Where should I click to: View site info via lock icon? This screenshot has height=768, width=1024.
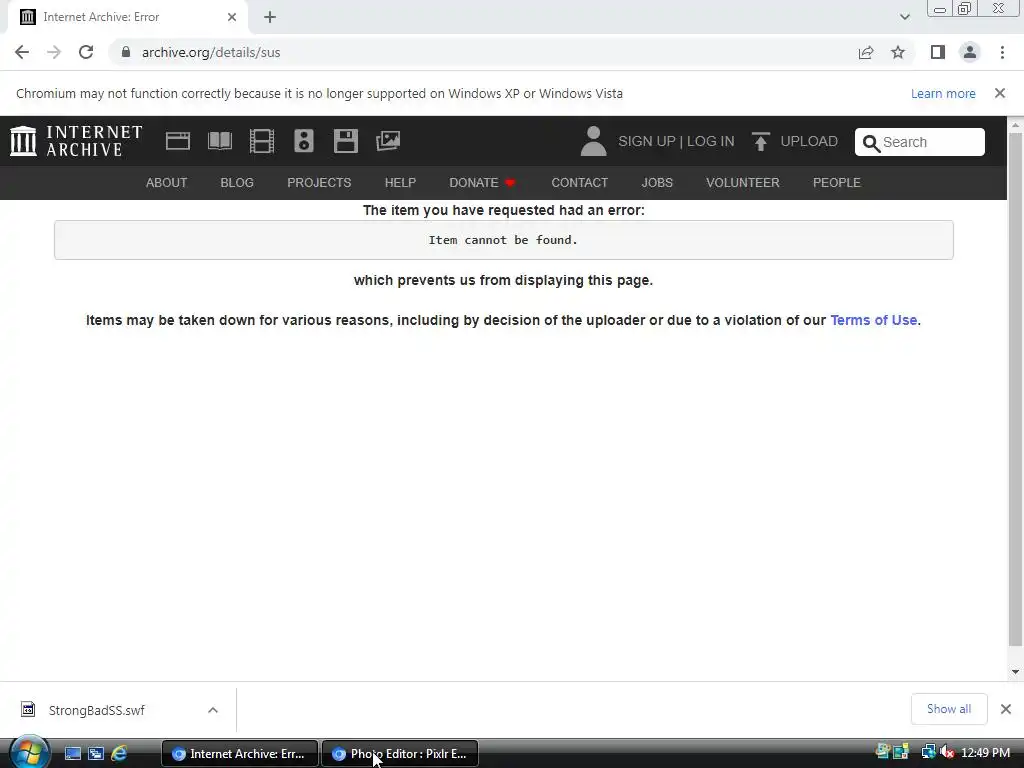[126, 52]
